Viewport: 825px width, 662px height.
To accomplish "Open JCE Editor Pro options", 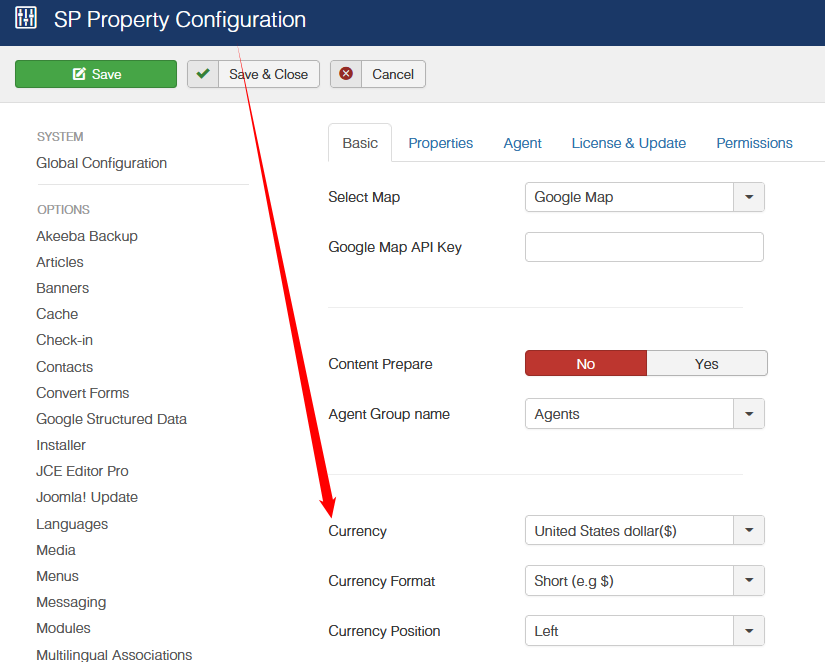I will click(x=82, y=471).
